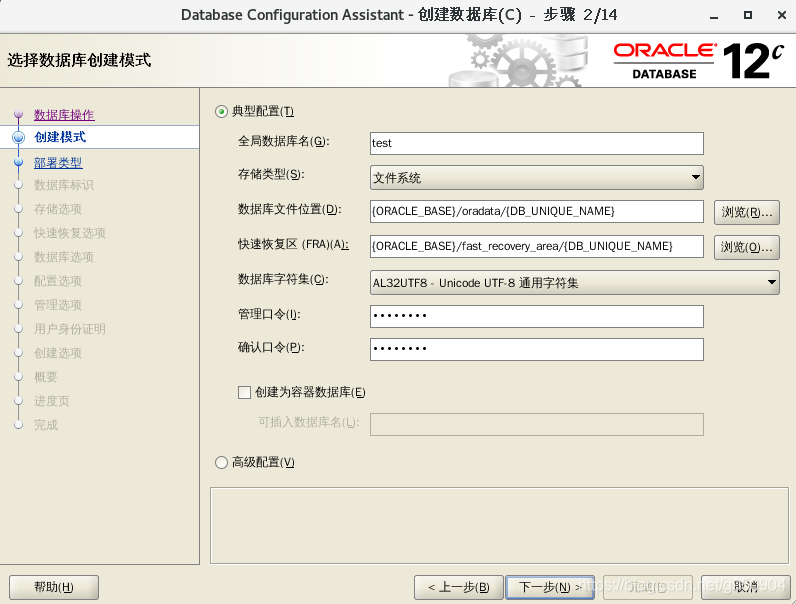Image resolution: width=796 pixels, height=604 pixels.
Task: Click the 部署类型 step bullet icon
Action: (x=18, y=162)
